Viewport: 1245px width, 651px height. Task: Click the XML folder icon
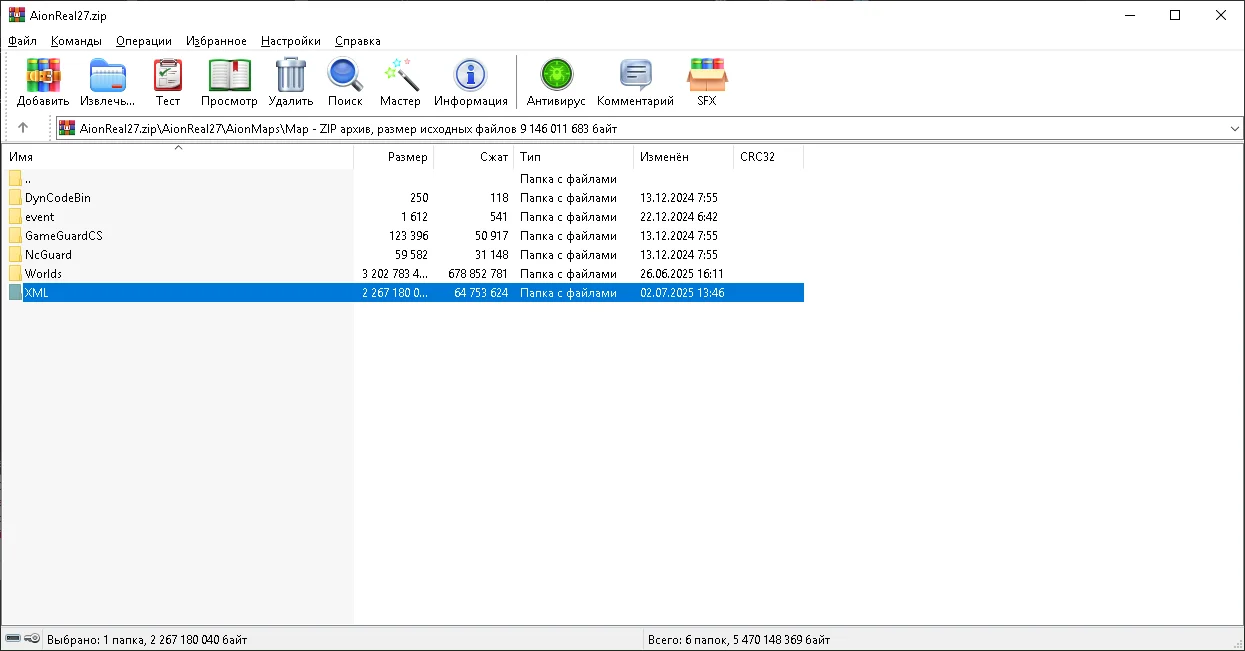point(15,293)
